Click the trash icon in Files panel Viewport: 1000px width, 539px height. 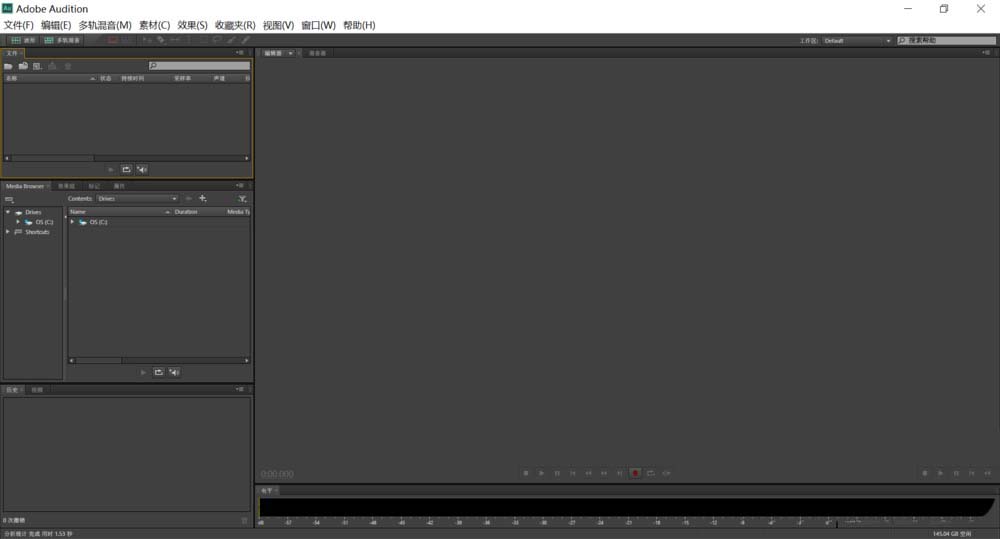pyautogui.click(x=68, y=66)
